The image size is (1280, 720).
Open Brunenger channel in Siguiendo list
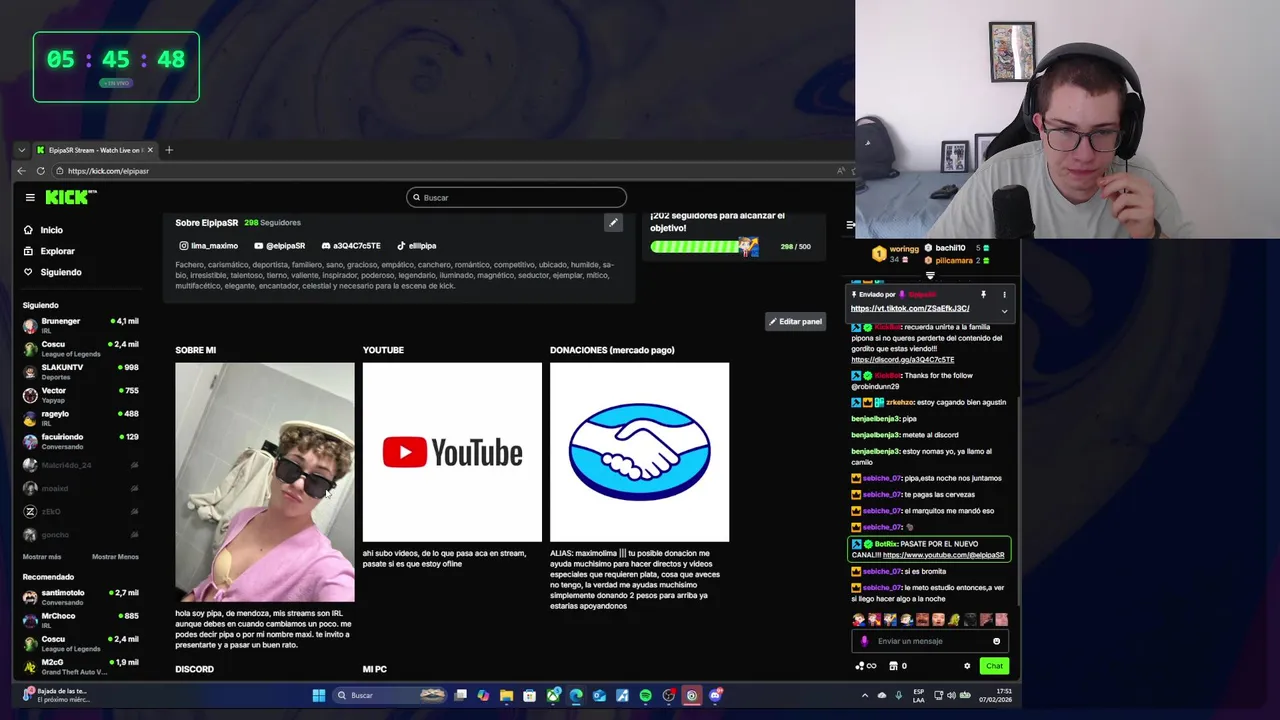[80, 325]
